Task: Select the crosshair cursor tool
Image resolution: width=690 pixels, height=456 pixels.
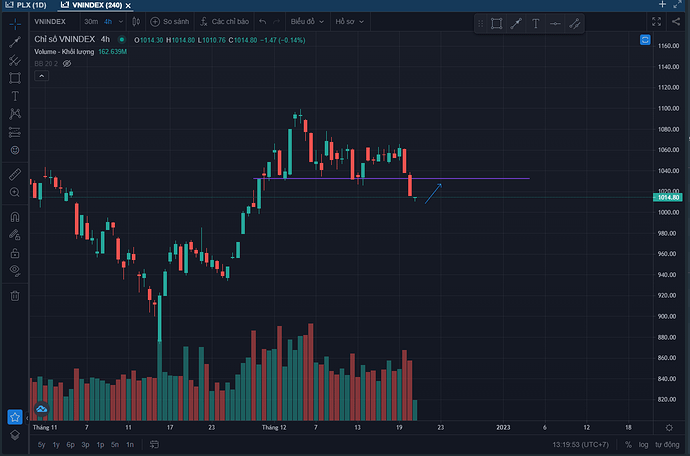Action: 15,23
